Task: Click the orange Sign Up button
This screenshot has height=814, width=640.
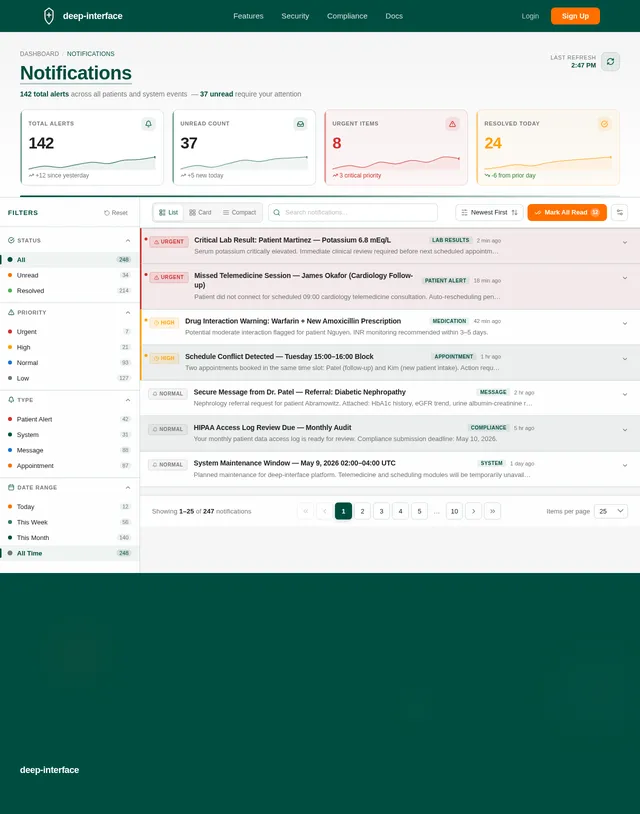Action: point(575,16)
